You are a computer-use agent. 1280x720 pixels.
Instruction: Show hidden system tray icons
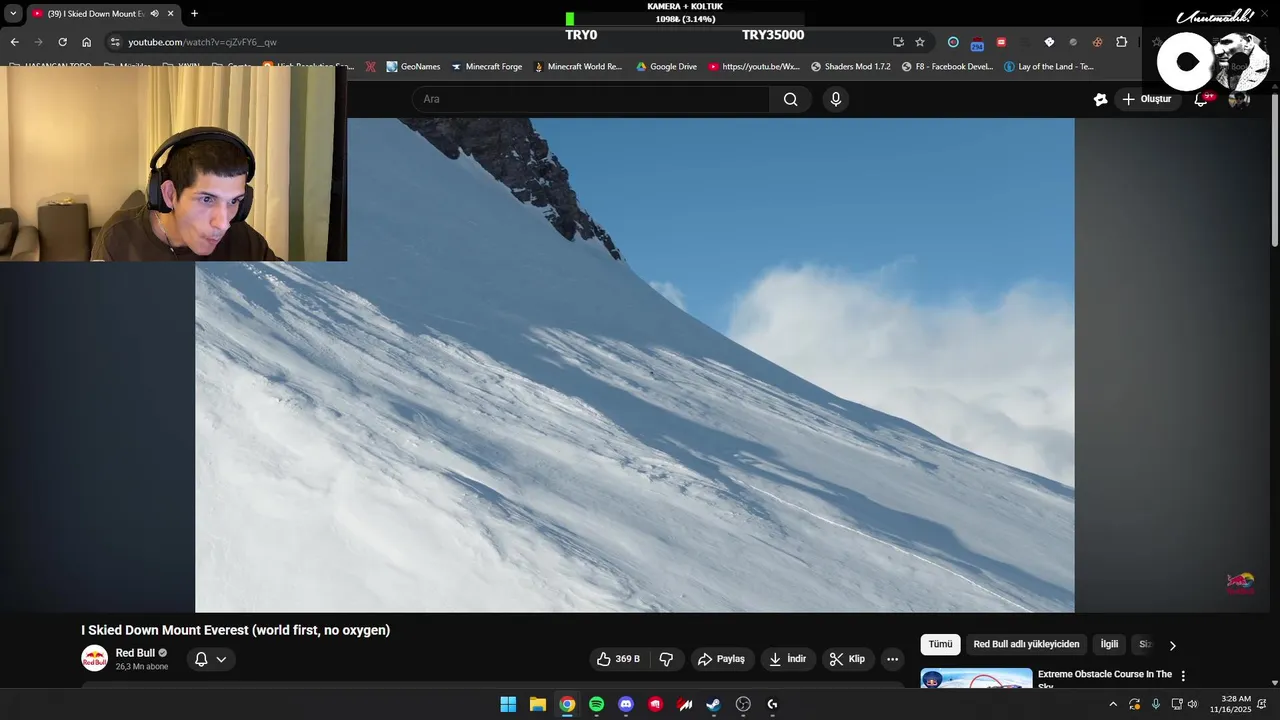1113,704
